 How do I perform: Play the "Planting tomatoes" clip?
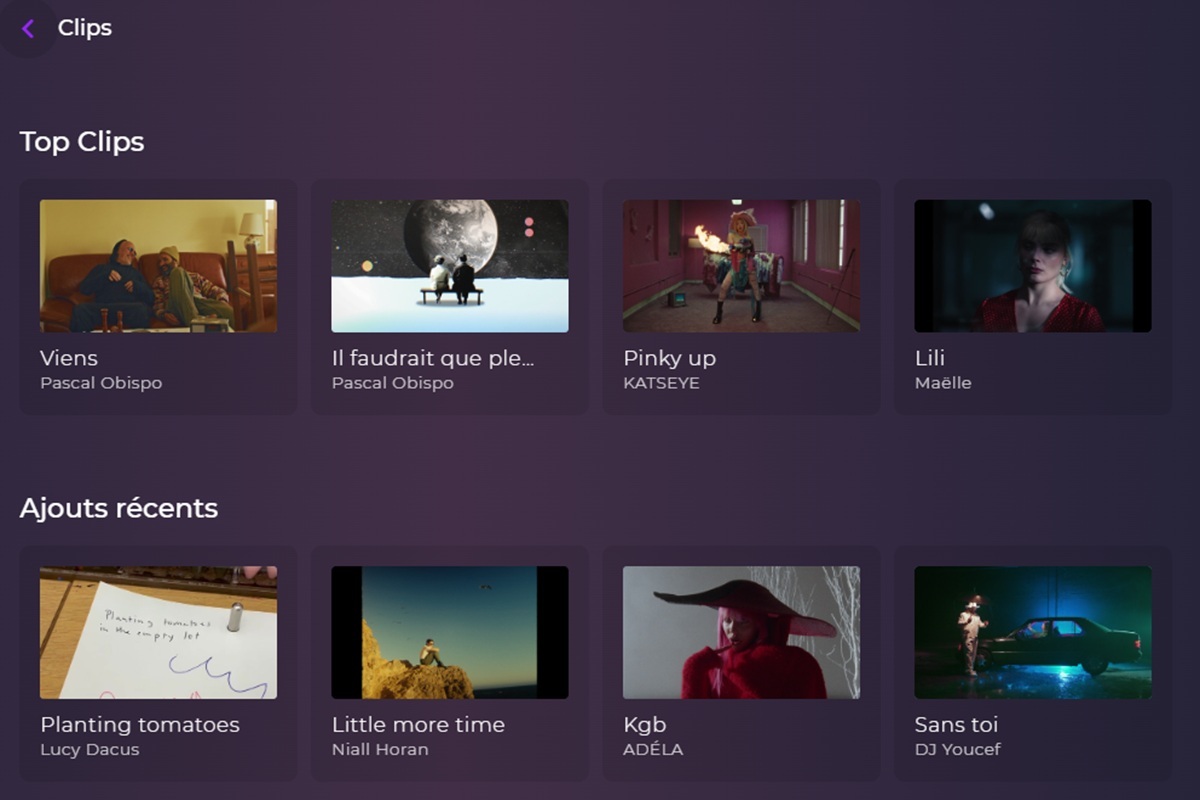[158, 631]
